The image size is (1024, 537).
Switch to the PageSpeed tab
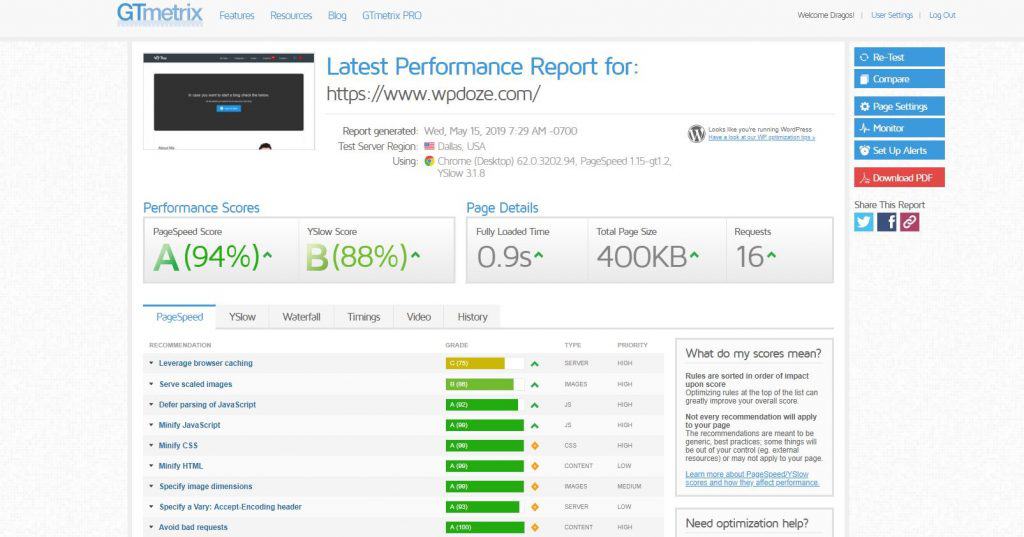(180, 317)
